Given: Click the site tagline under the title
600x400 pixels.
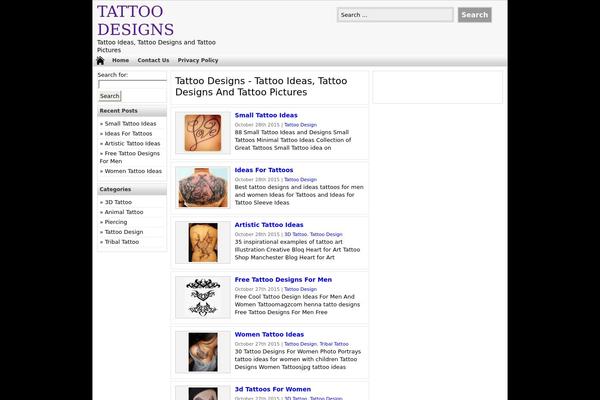Looking at the screenshot, I should coord(156,46).
